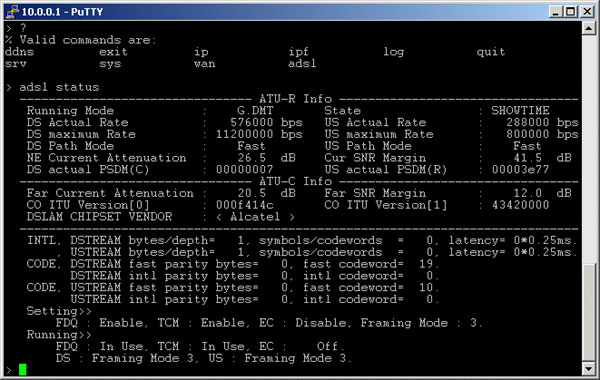The height and width of the screenshot is (380, 600).
Task: Click the 'Running Mode' label
Action: tap(70, 111)
